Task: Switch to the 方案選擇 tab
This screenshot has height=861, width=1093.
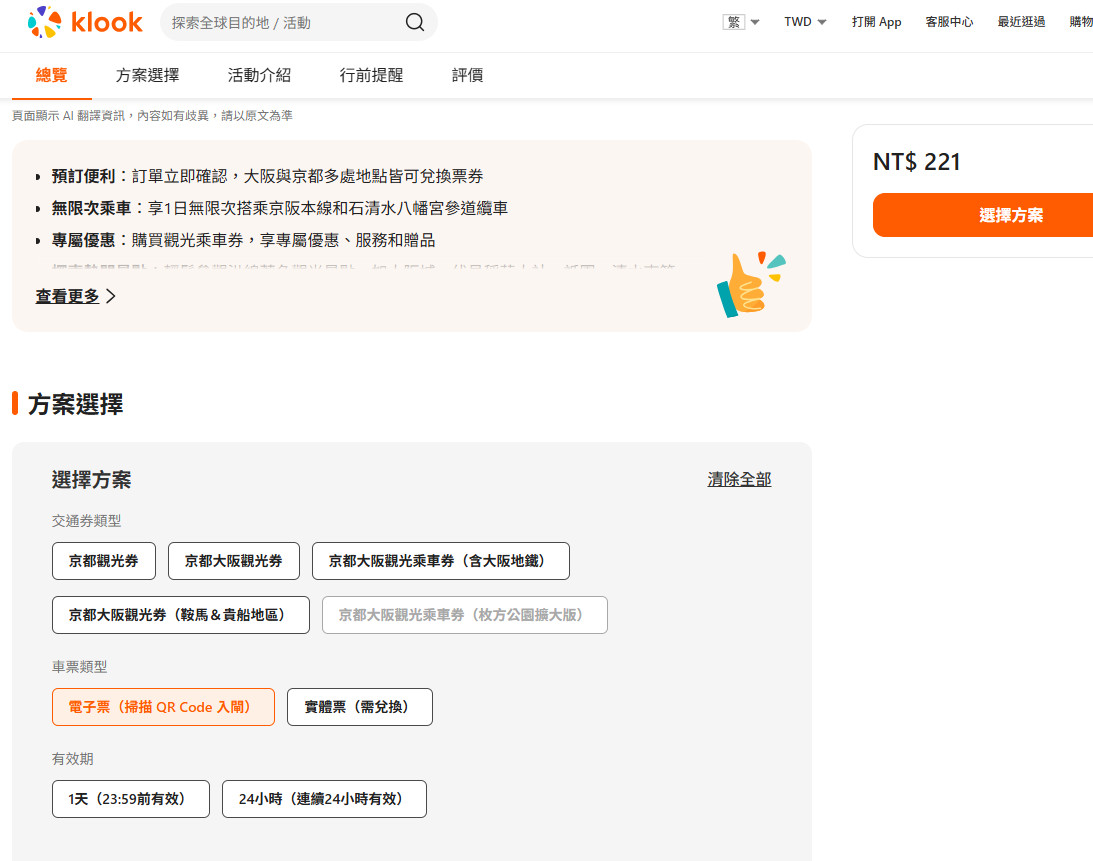Action: (x=147, y=75)
